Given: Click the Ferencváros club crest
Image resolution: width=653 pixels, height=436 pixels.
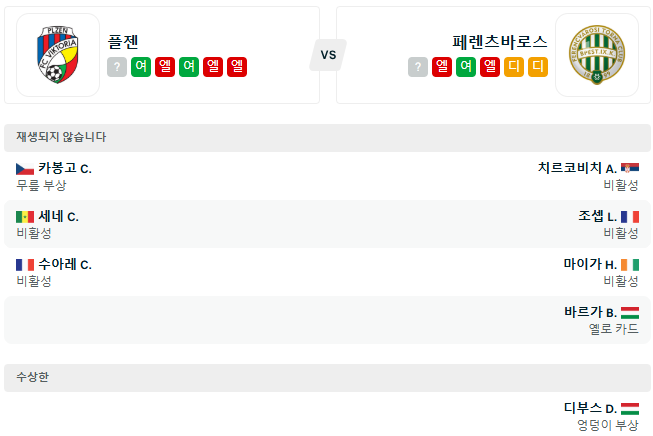Looking at the screenshot, I should [596, 55].
